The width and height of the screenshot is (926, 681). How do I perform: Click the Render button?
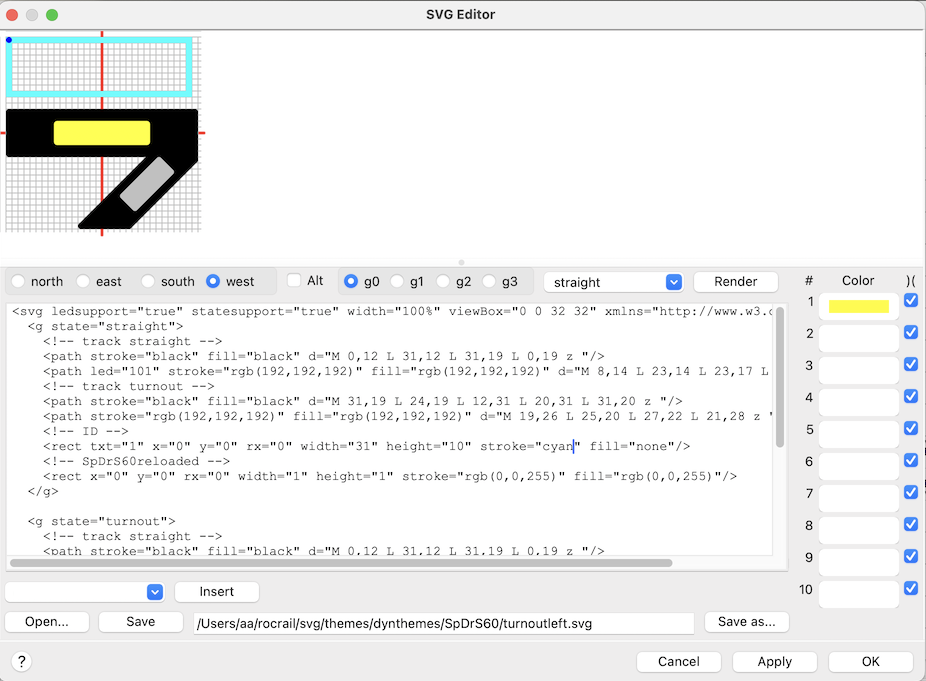pyautogui.click(x=735, y=282)
